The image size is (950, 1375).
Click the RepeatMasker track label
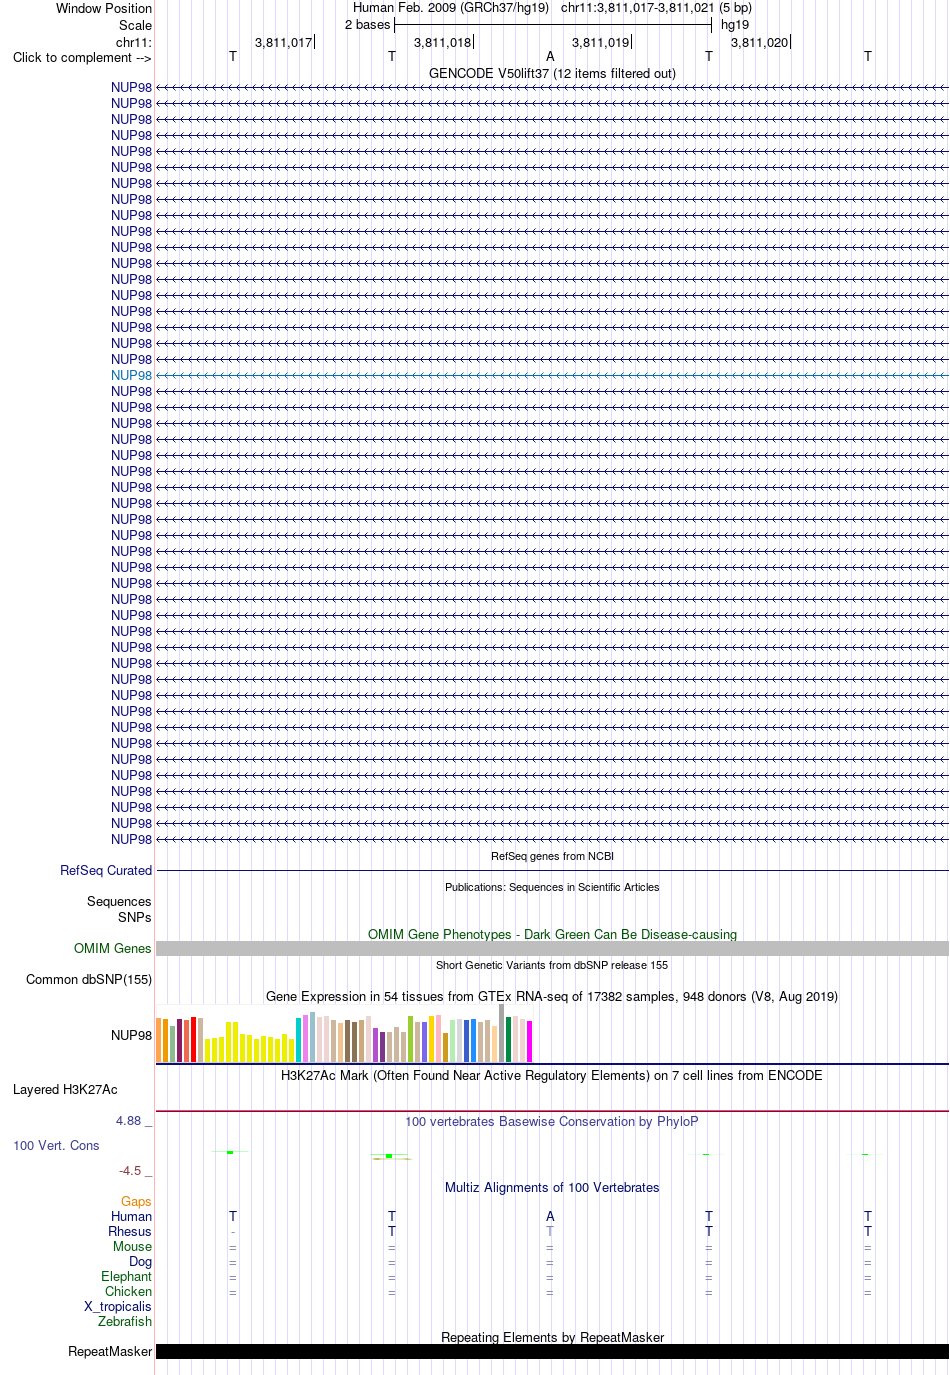click(x=110, y=1351)
